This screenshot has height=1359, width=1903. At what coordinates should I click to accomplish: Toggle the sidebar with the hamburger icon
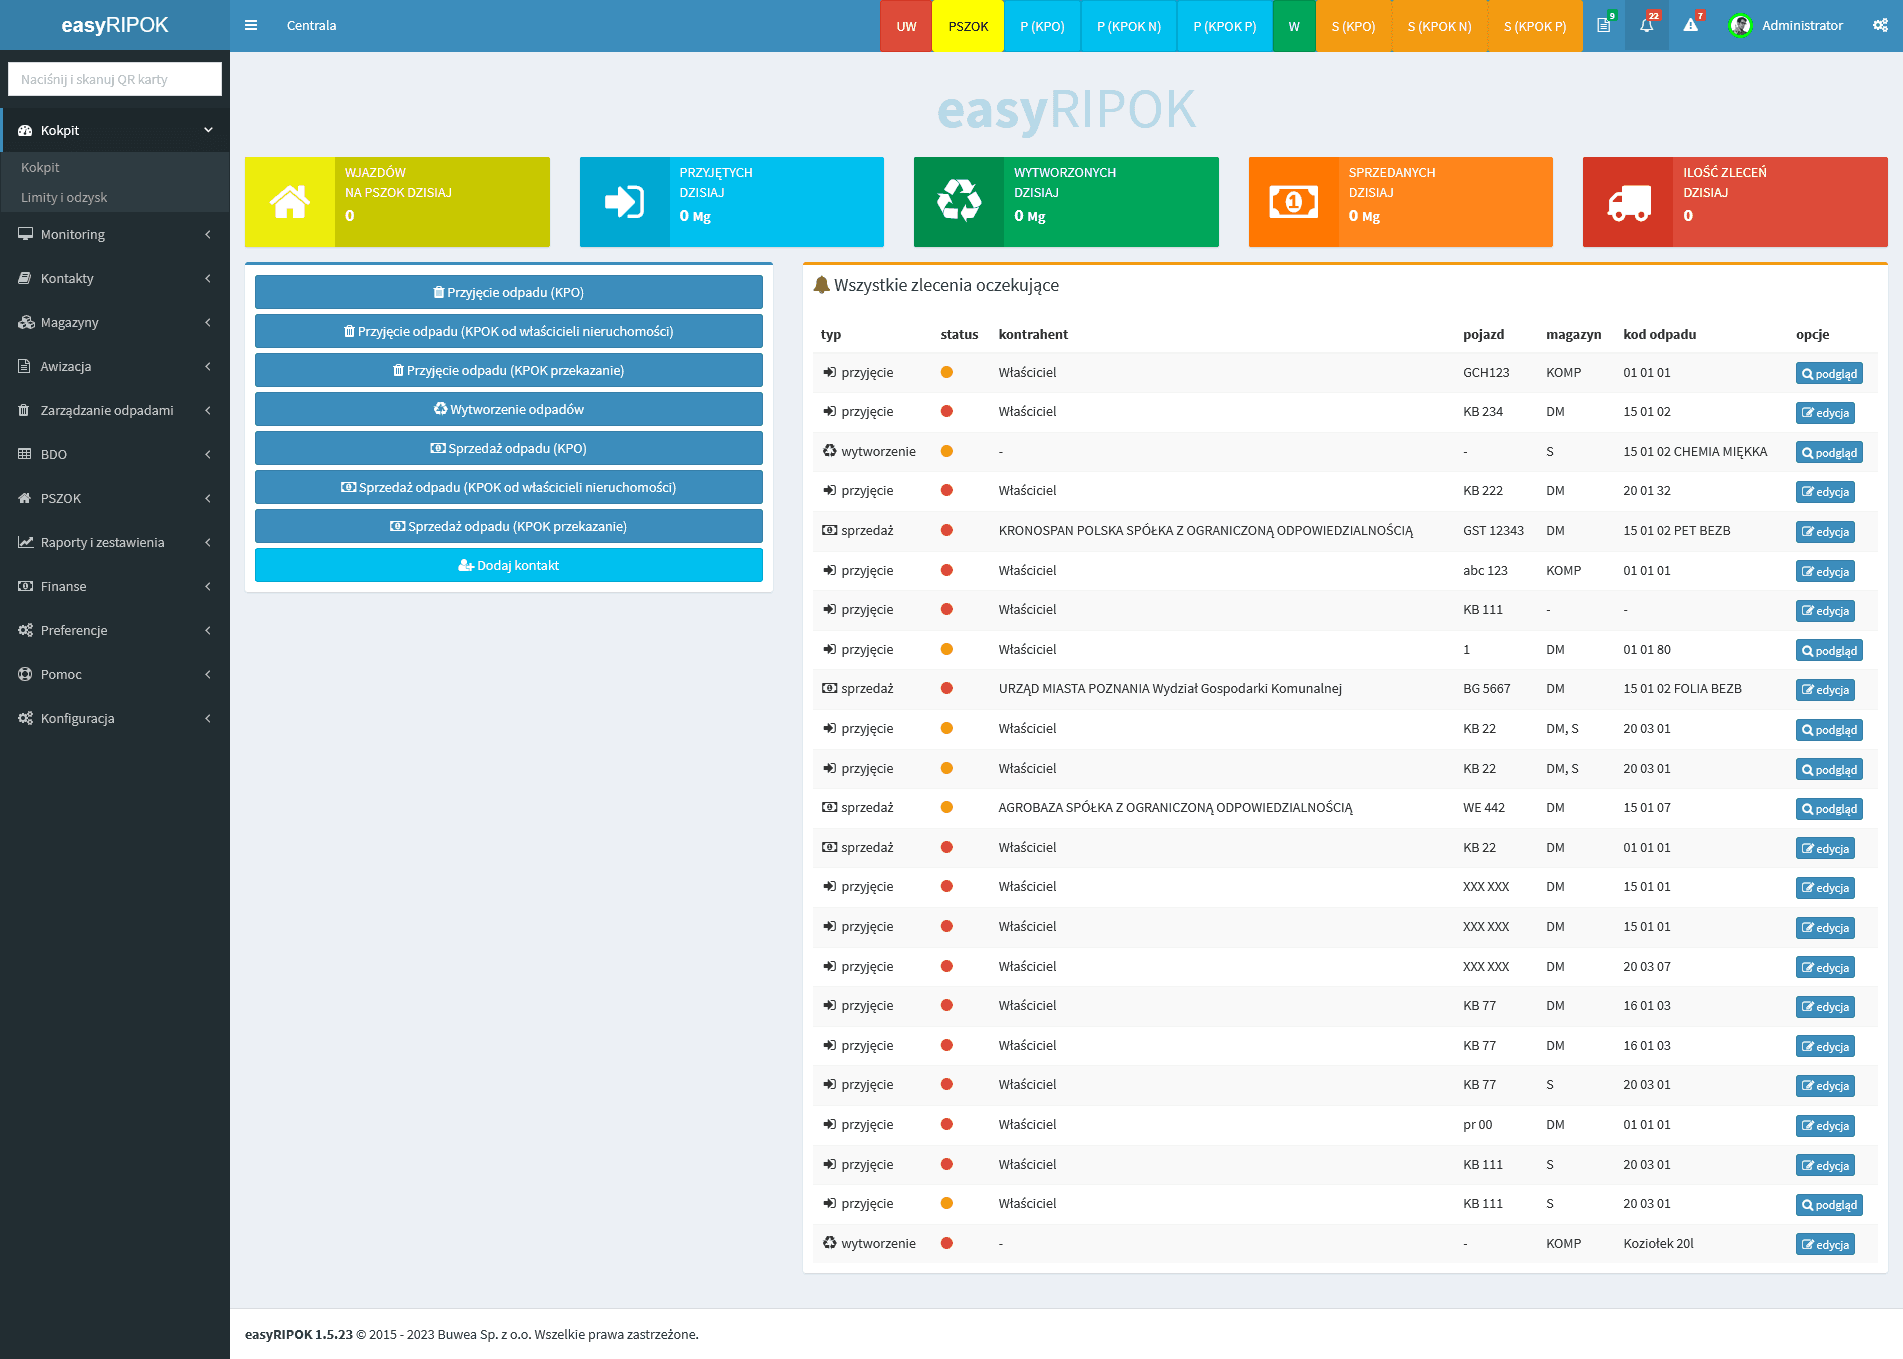point(251,25)
